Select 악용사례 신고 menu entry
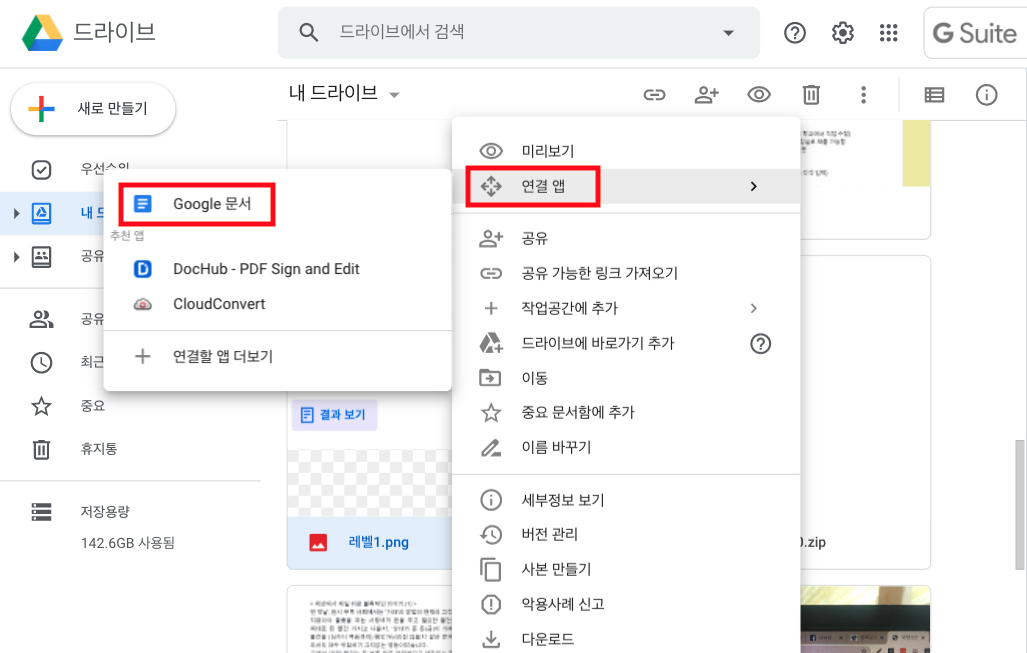Screen dimensions: 1027x653 point(626,604)
